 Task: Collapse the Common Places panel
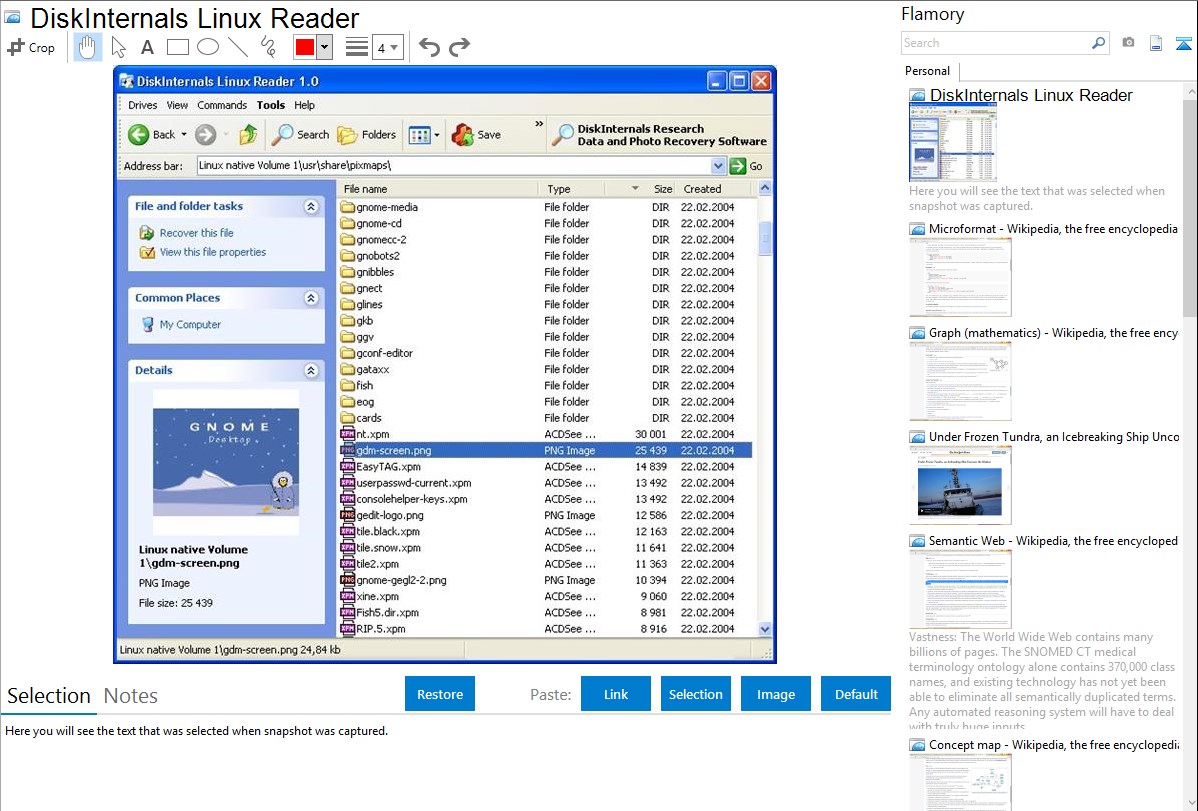click(x=311, y=298)
